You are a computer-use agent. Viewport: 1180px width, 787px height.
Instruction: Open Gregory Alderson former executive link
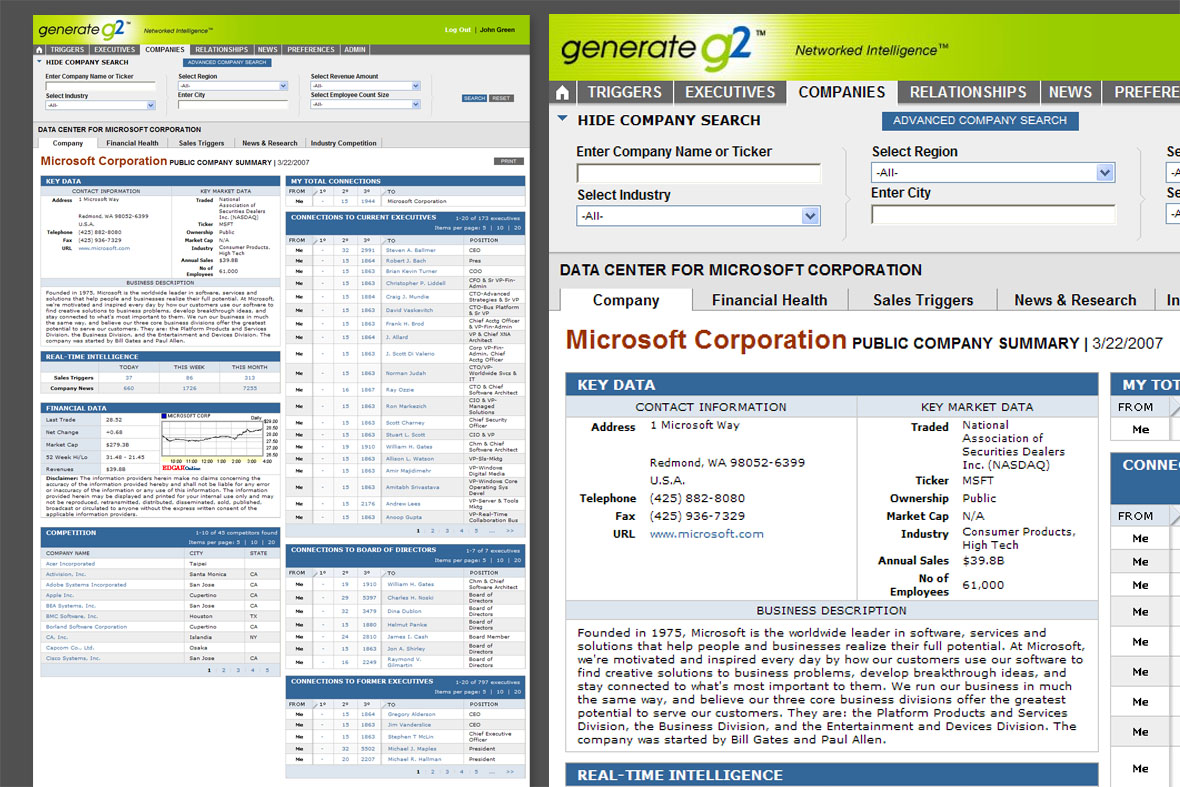coord(411,714)
